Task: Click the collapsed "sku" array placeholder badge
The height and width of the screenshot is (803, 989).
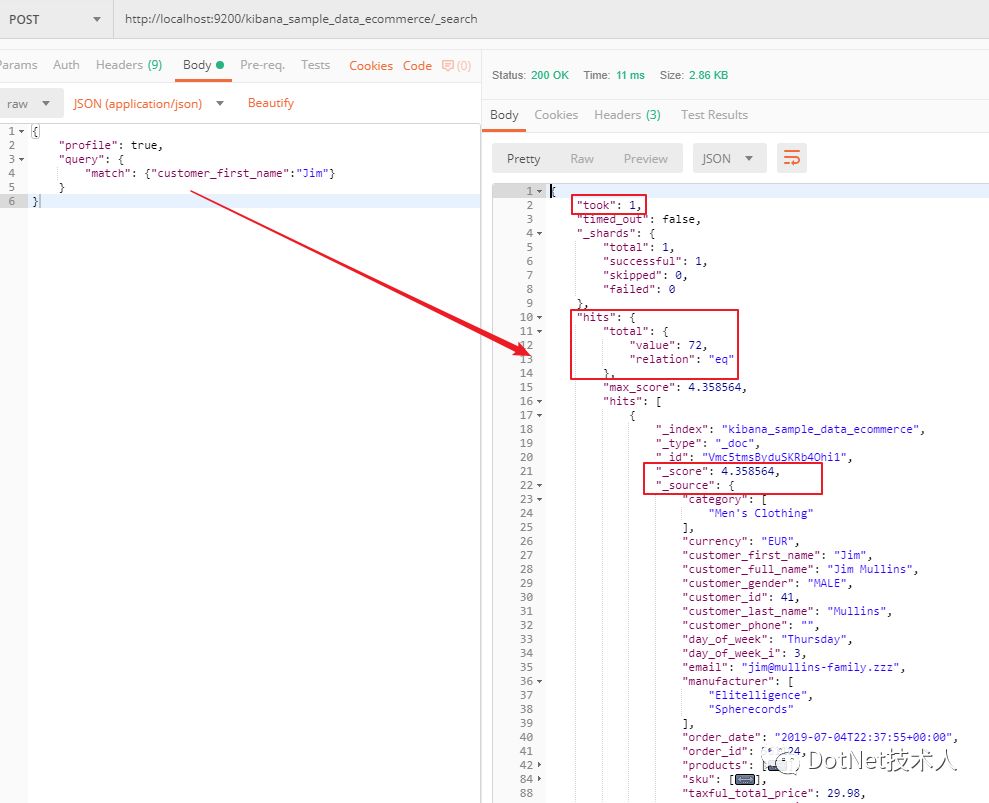Action: (745, 780)
